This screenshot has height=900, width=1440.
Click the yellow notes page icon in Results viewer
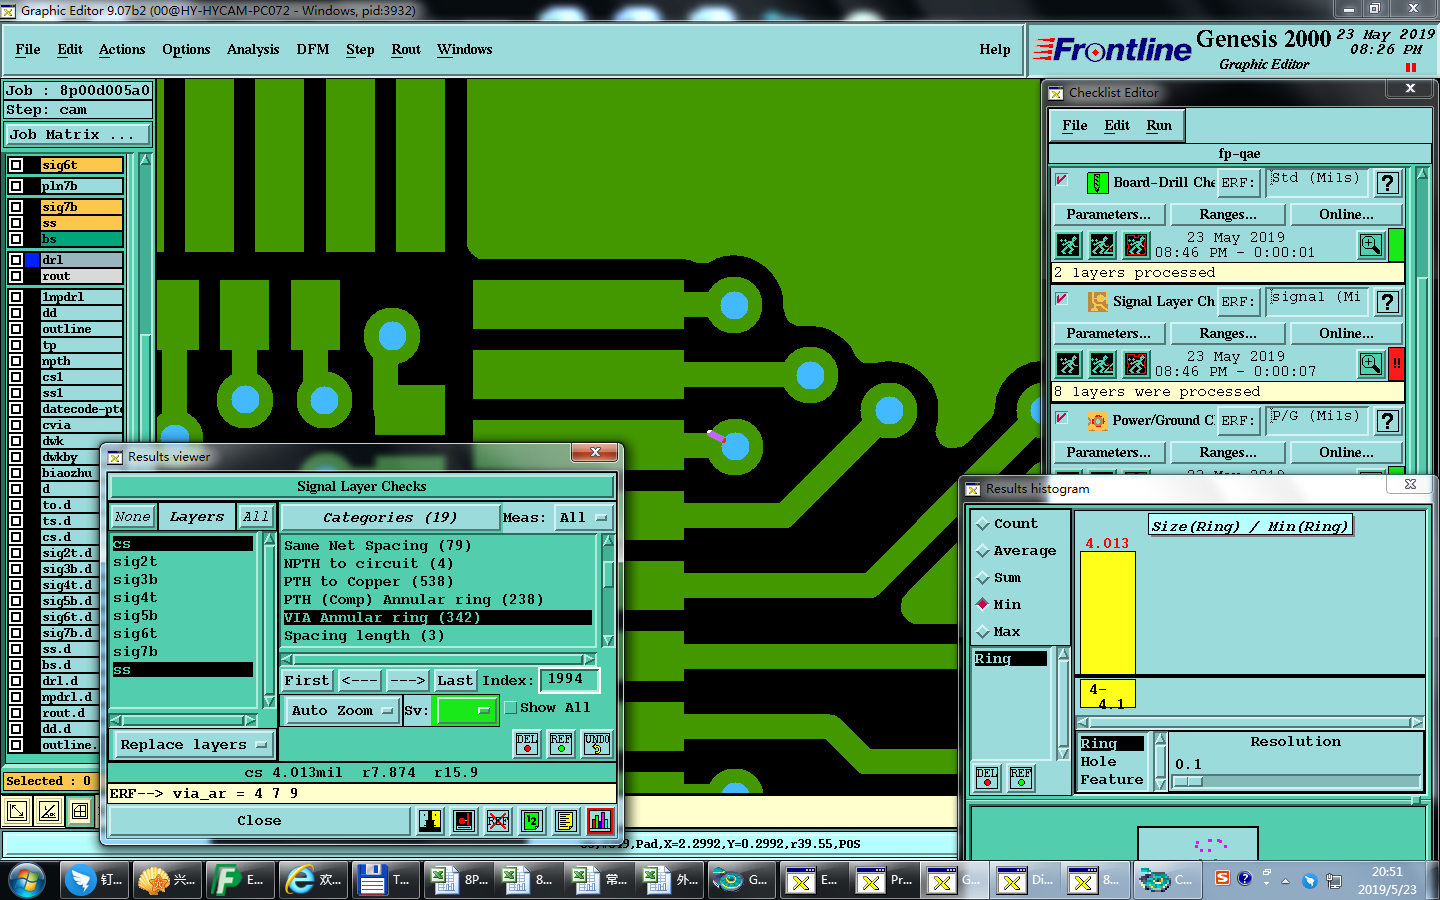click(566, 821)
